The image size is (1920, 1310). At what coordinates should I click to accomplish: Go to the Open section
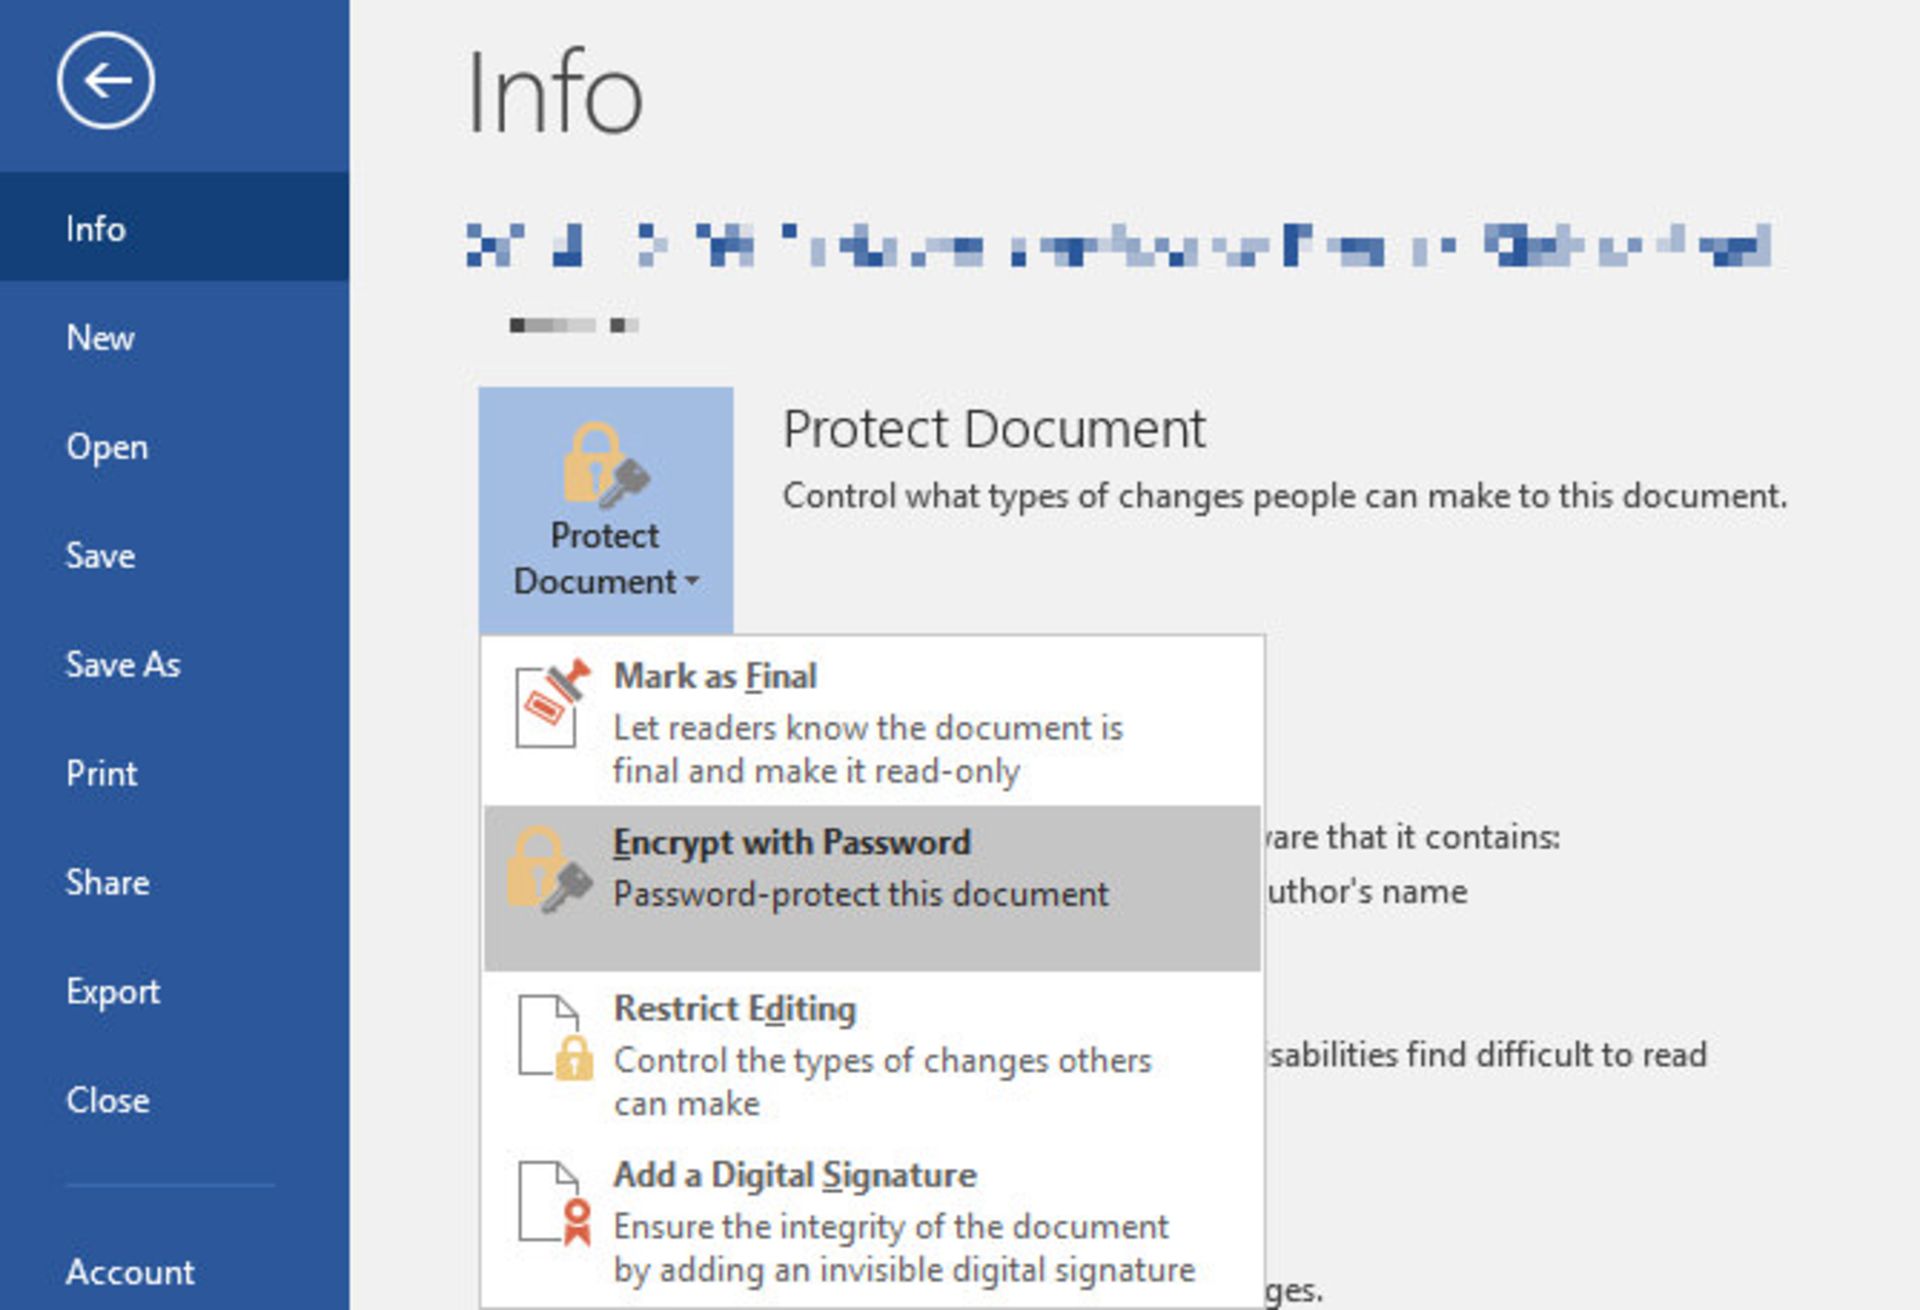(x=107, y=447)
